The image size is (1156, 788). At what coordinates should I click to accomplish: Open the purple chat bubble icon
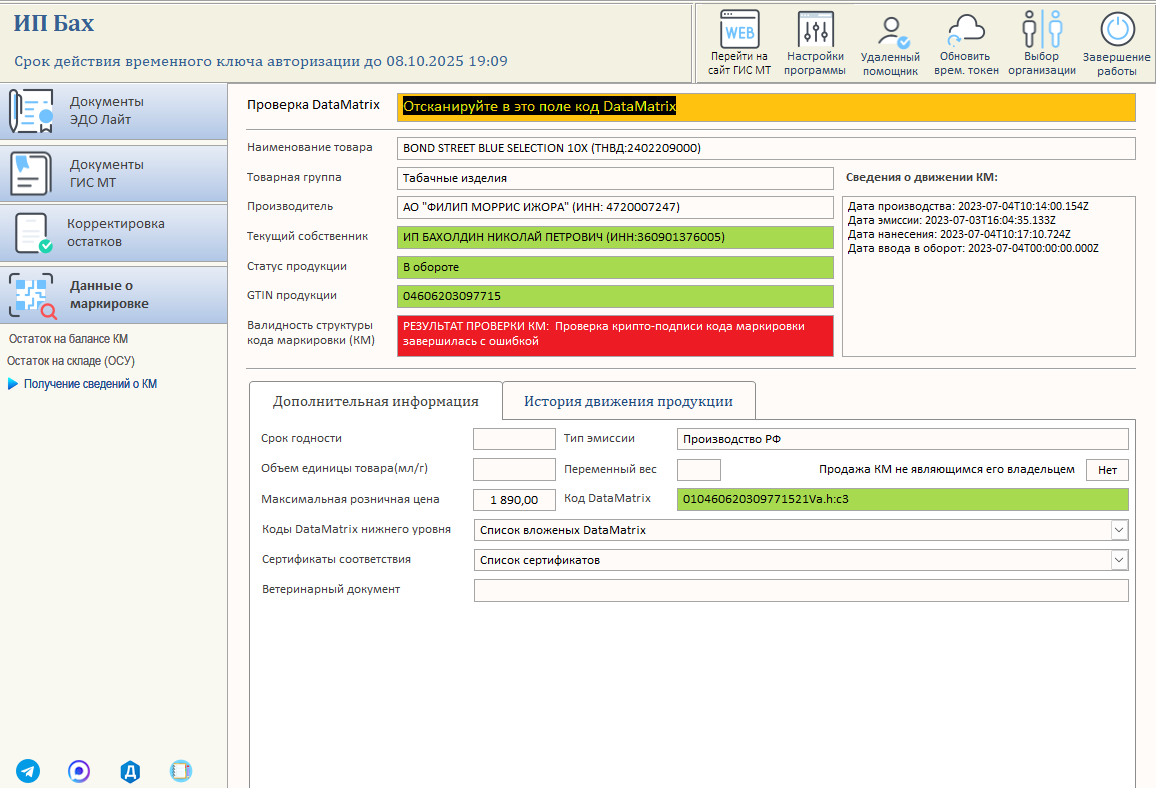pos(79,771)
